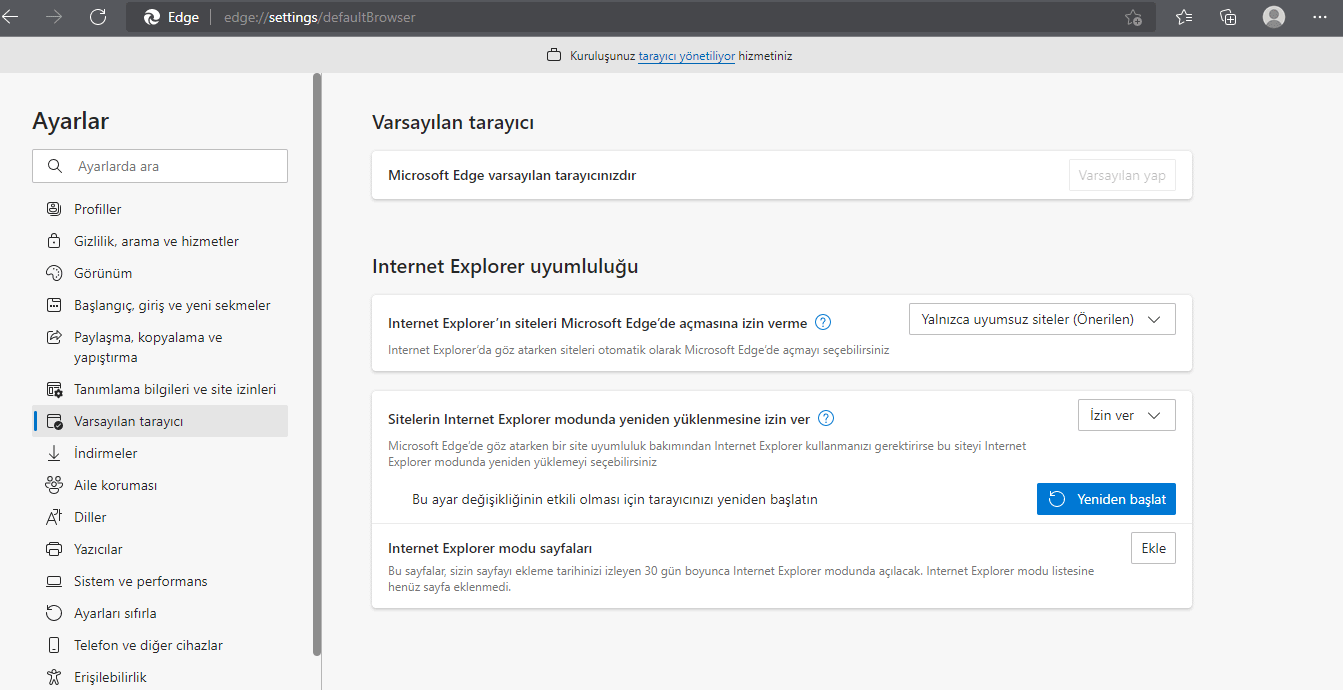Click the sidebar vertical scrollbar
The width and height of the screenshot is (1343, 690).
point(317,364)
